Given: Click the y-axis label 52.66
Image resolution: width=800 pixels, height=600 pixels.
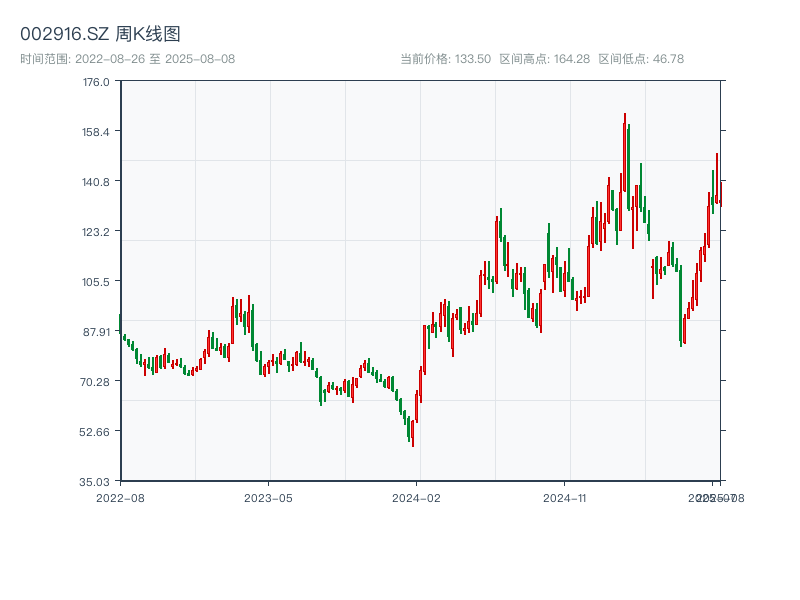Looking at the screenshot, I should 94,432.
